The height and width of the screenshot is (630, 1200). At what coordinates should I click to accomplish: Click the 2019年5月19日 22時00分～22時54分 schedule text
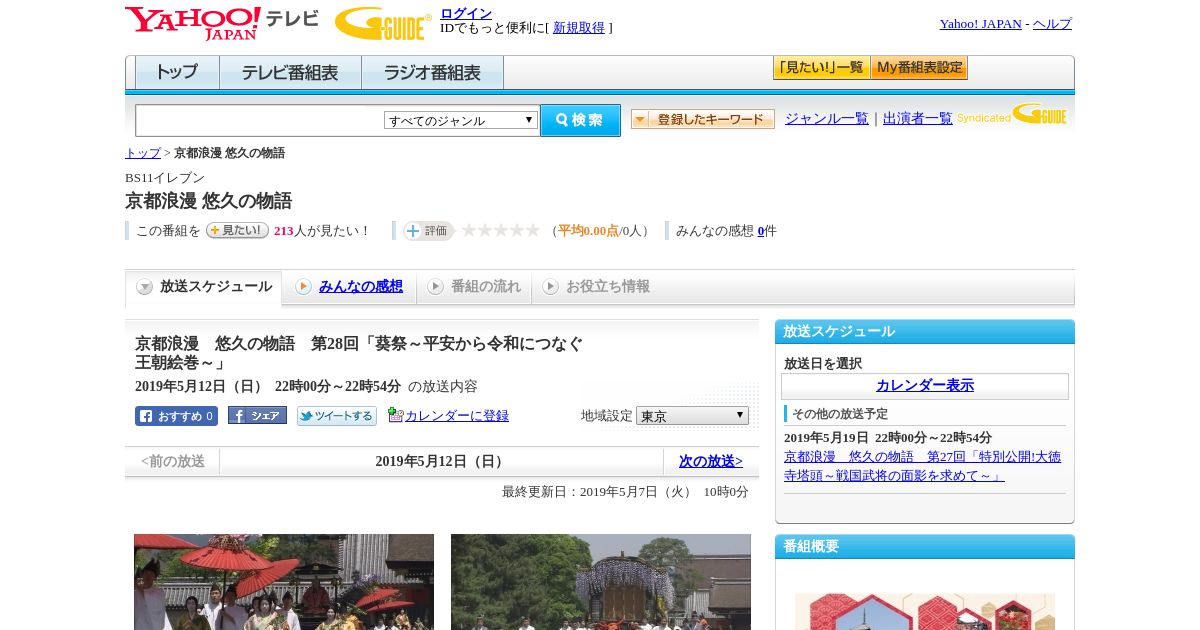(888, 438)
